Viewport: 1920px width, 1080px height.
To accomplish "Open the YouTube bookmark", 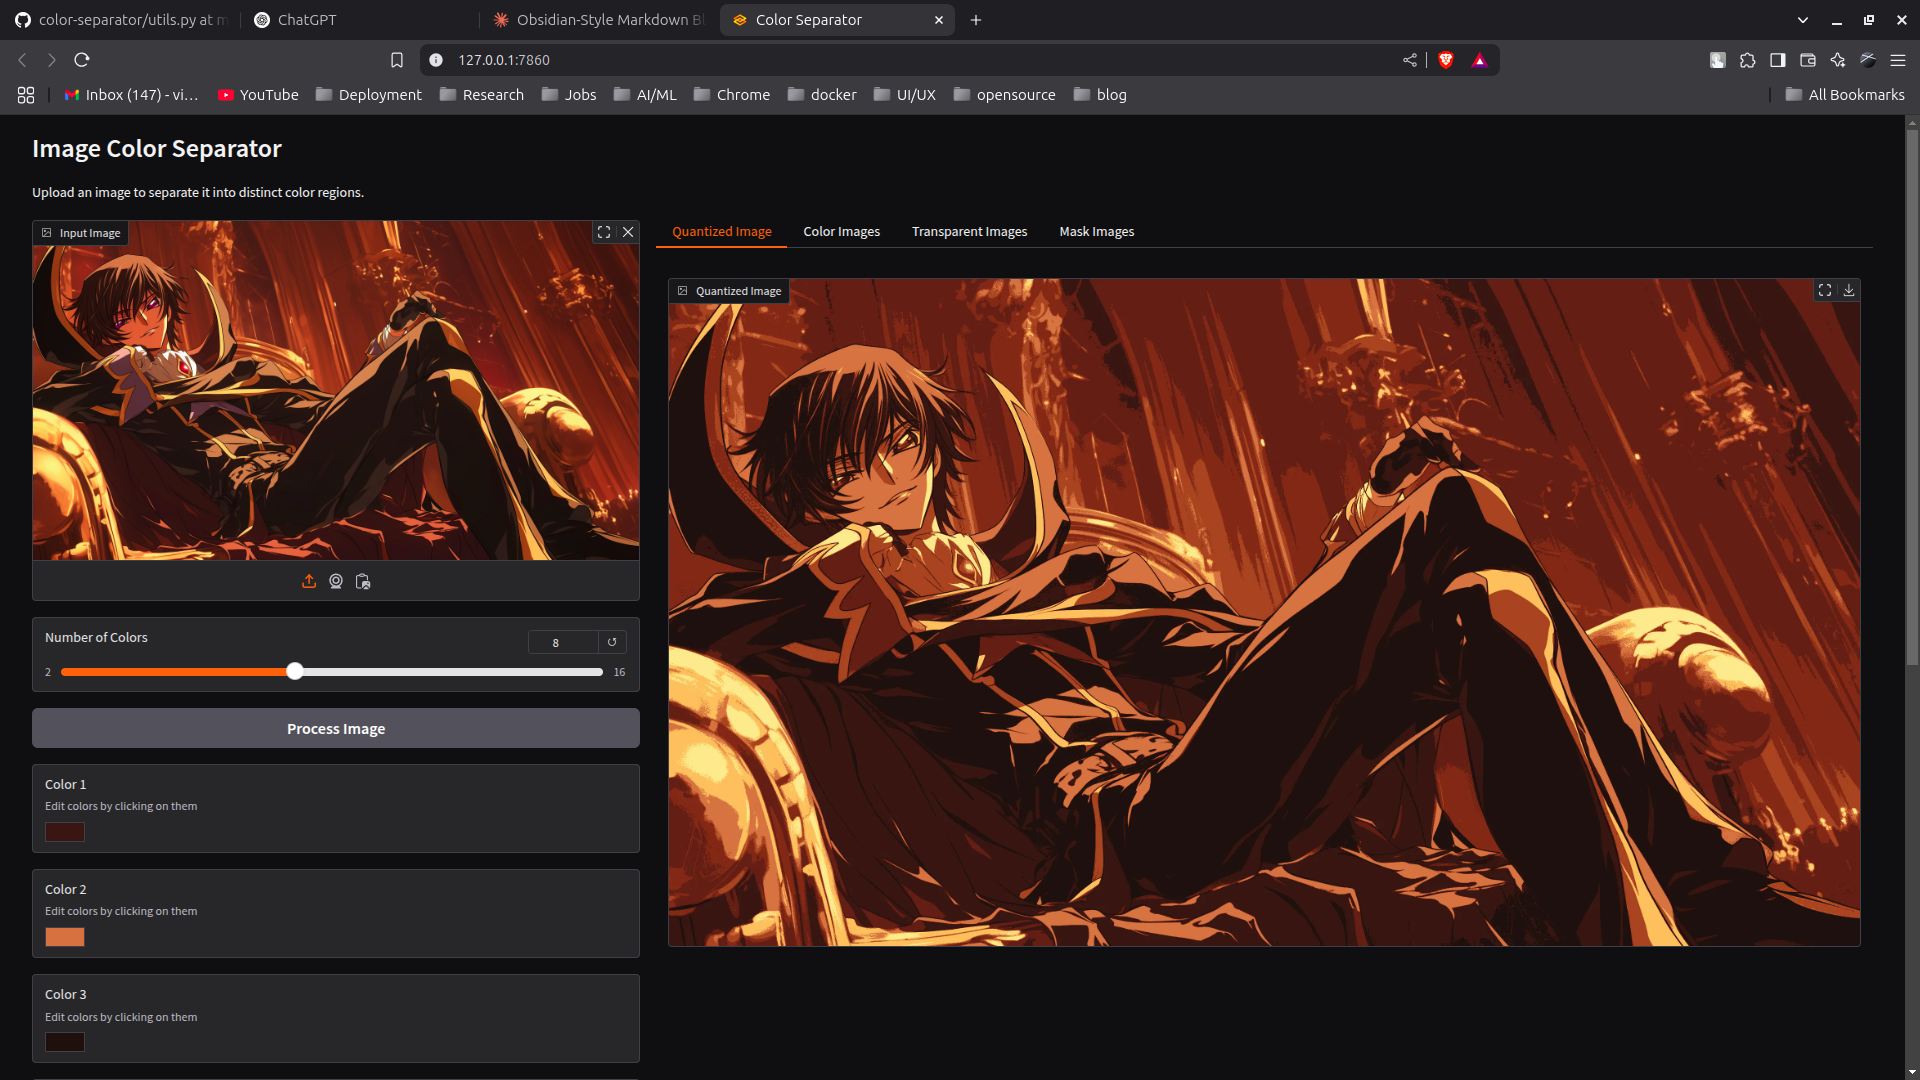I will (258, 95).
